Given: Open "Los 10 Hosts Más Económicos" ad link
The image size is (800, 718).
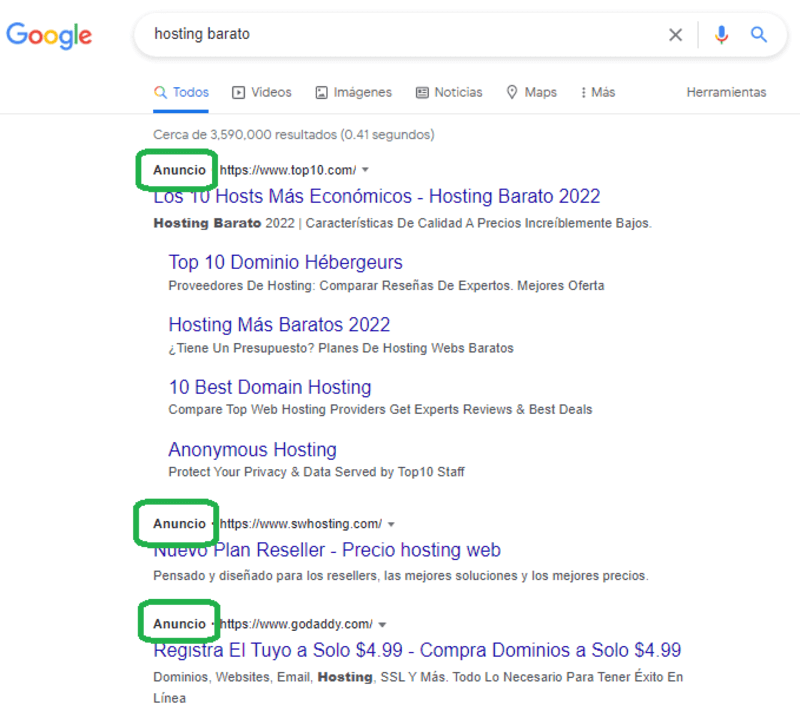Looking at the screenshot, I should tap(377, 196).
